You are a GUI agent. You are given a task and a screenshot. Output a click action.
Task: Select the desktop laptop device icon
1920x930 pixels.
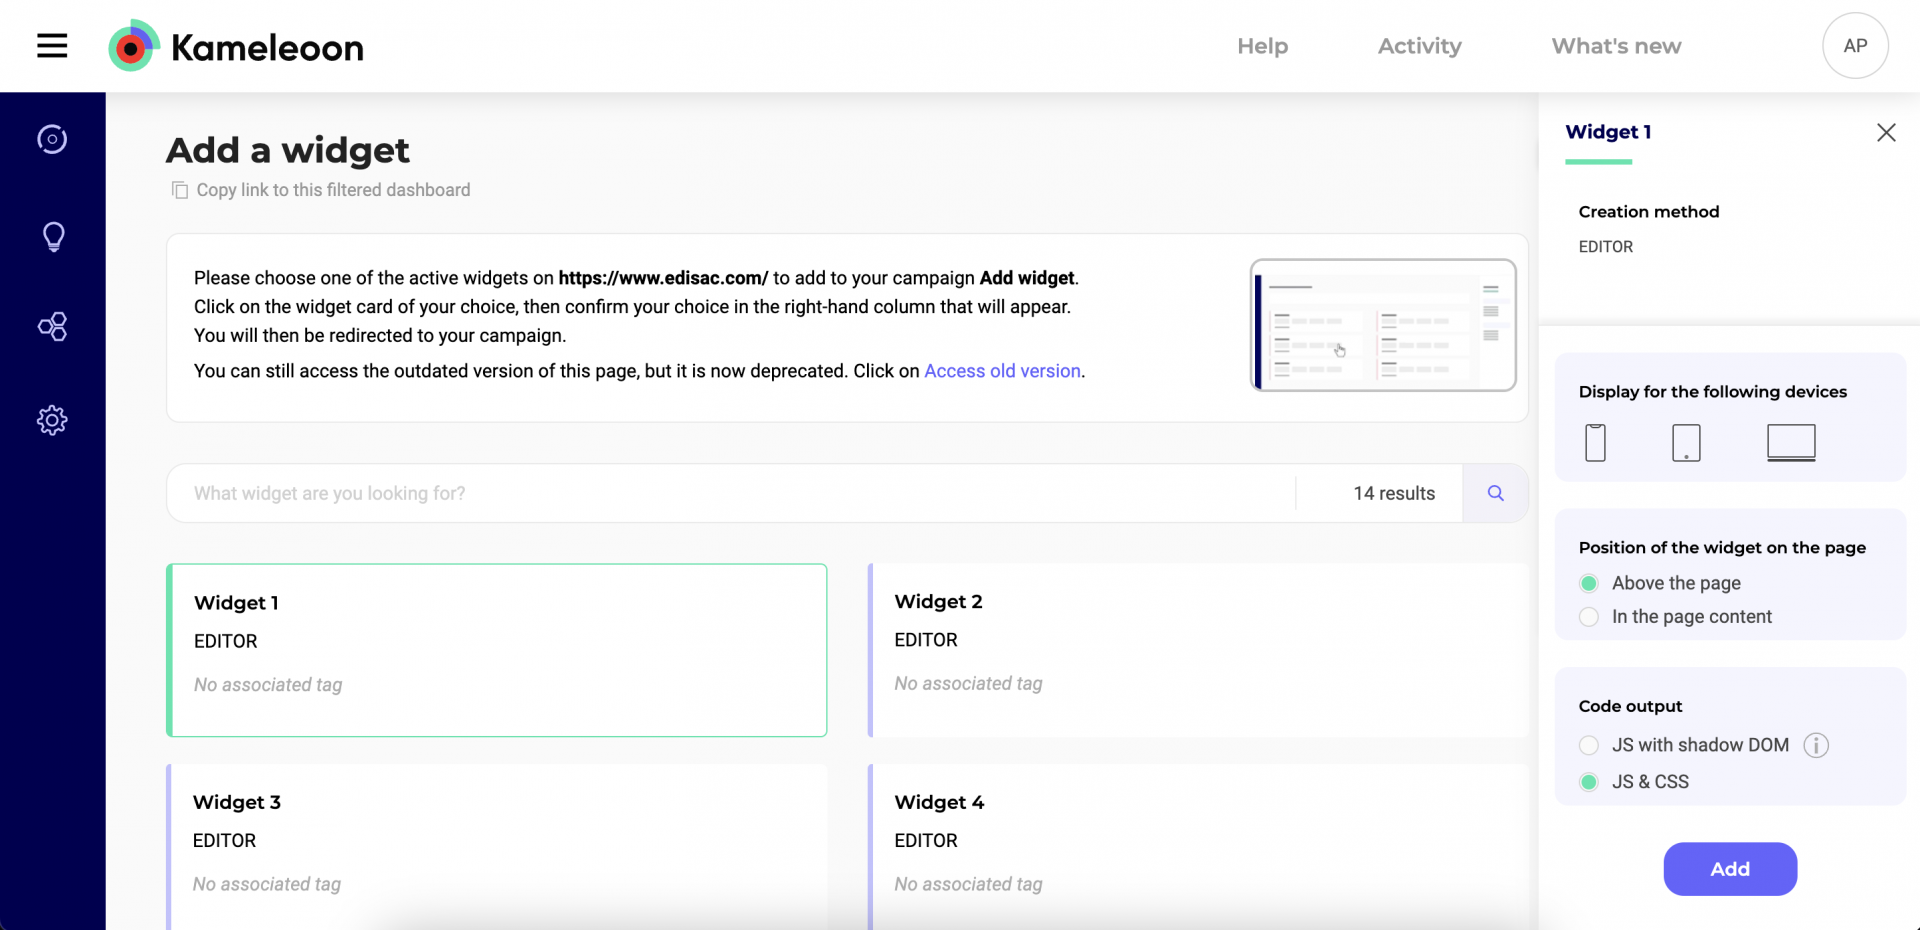pos(1790,442)
